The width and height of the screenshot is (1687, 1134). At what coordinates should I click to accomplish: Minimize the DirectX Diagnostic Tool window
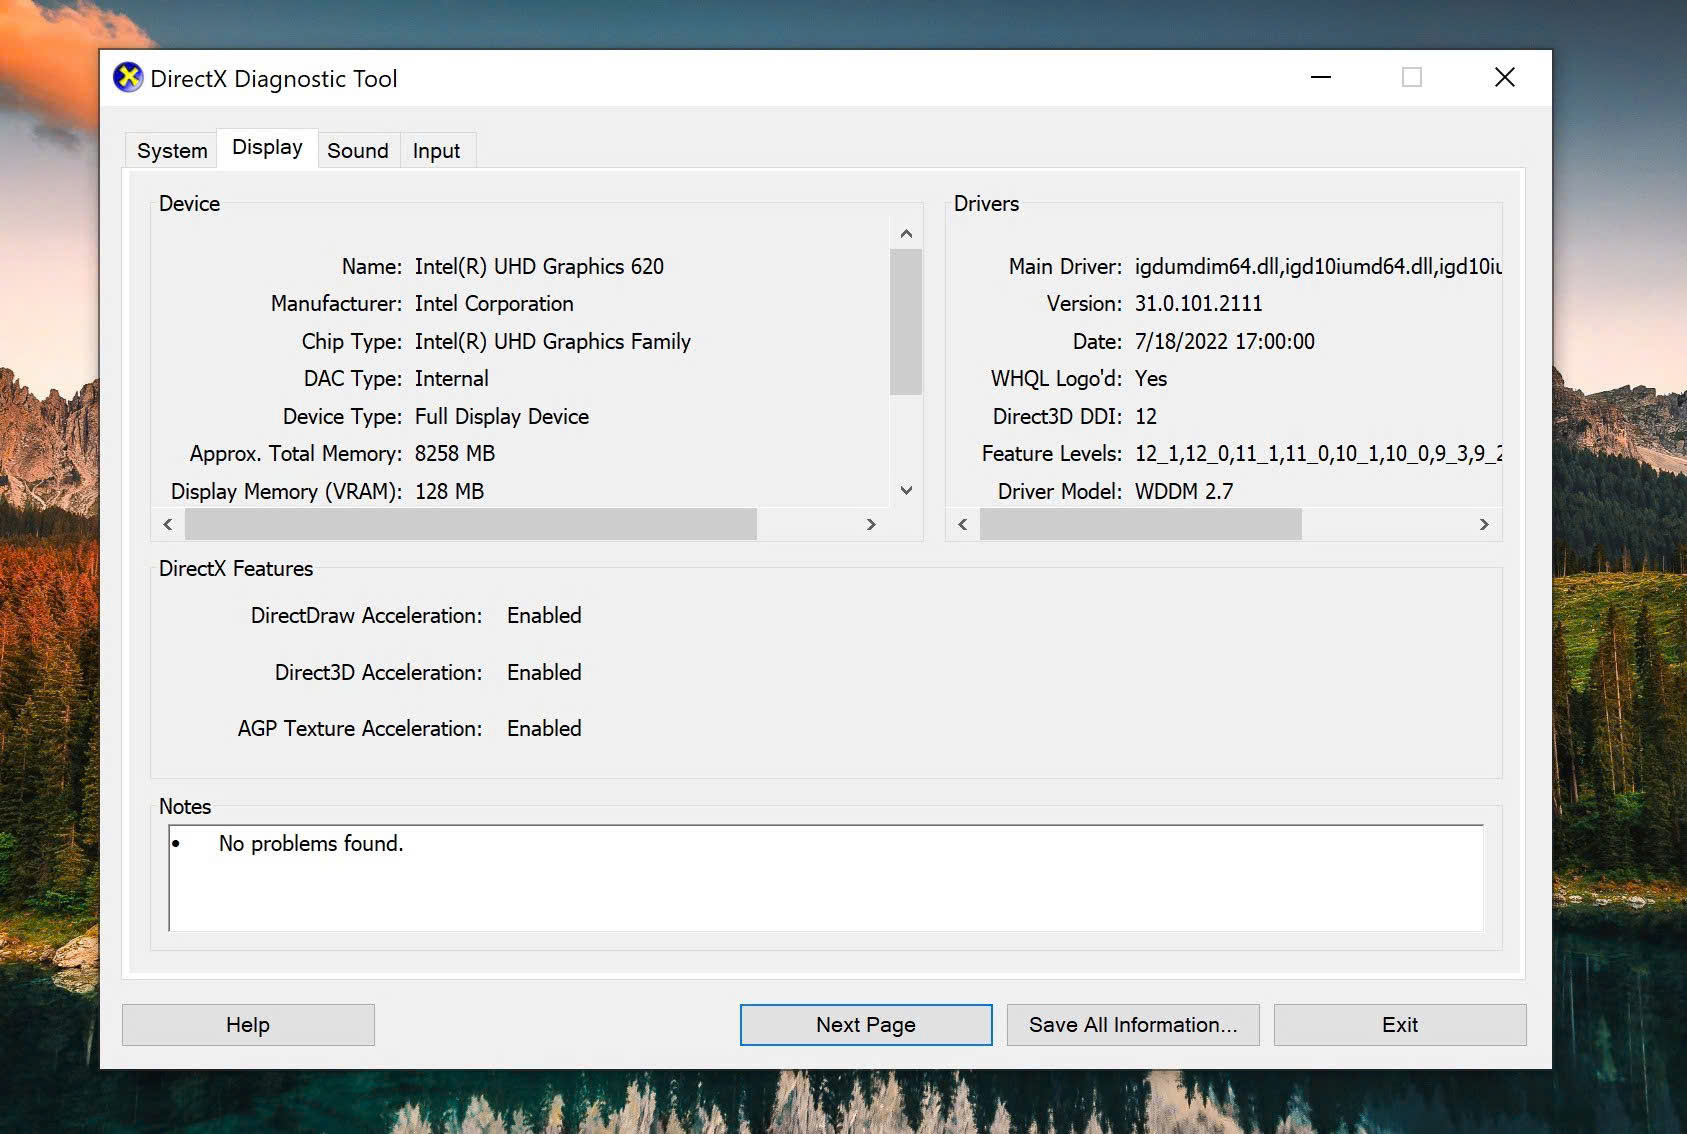click(1321, 78)
